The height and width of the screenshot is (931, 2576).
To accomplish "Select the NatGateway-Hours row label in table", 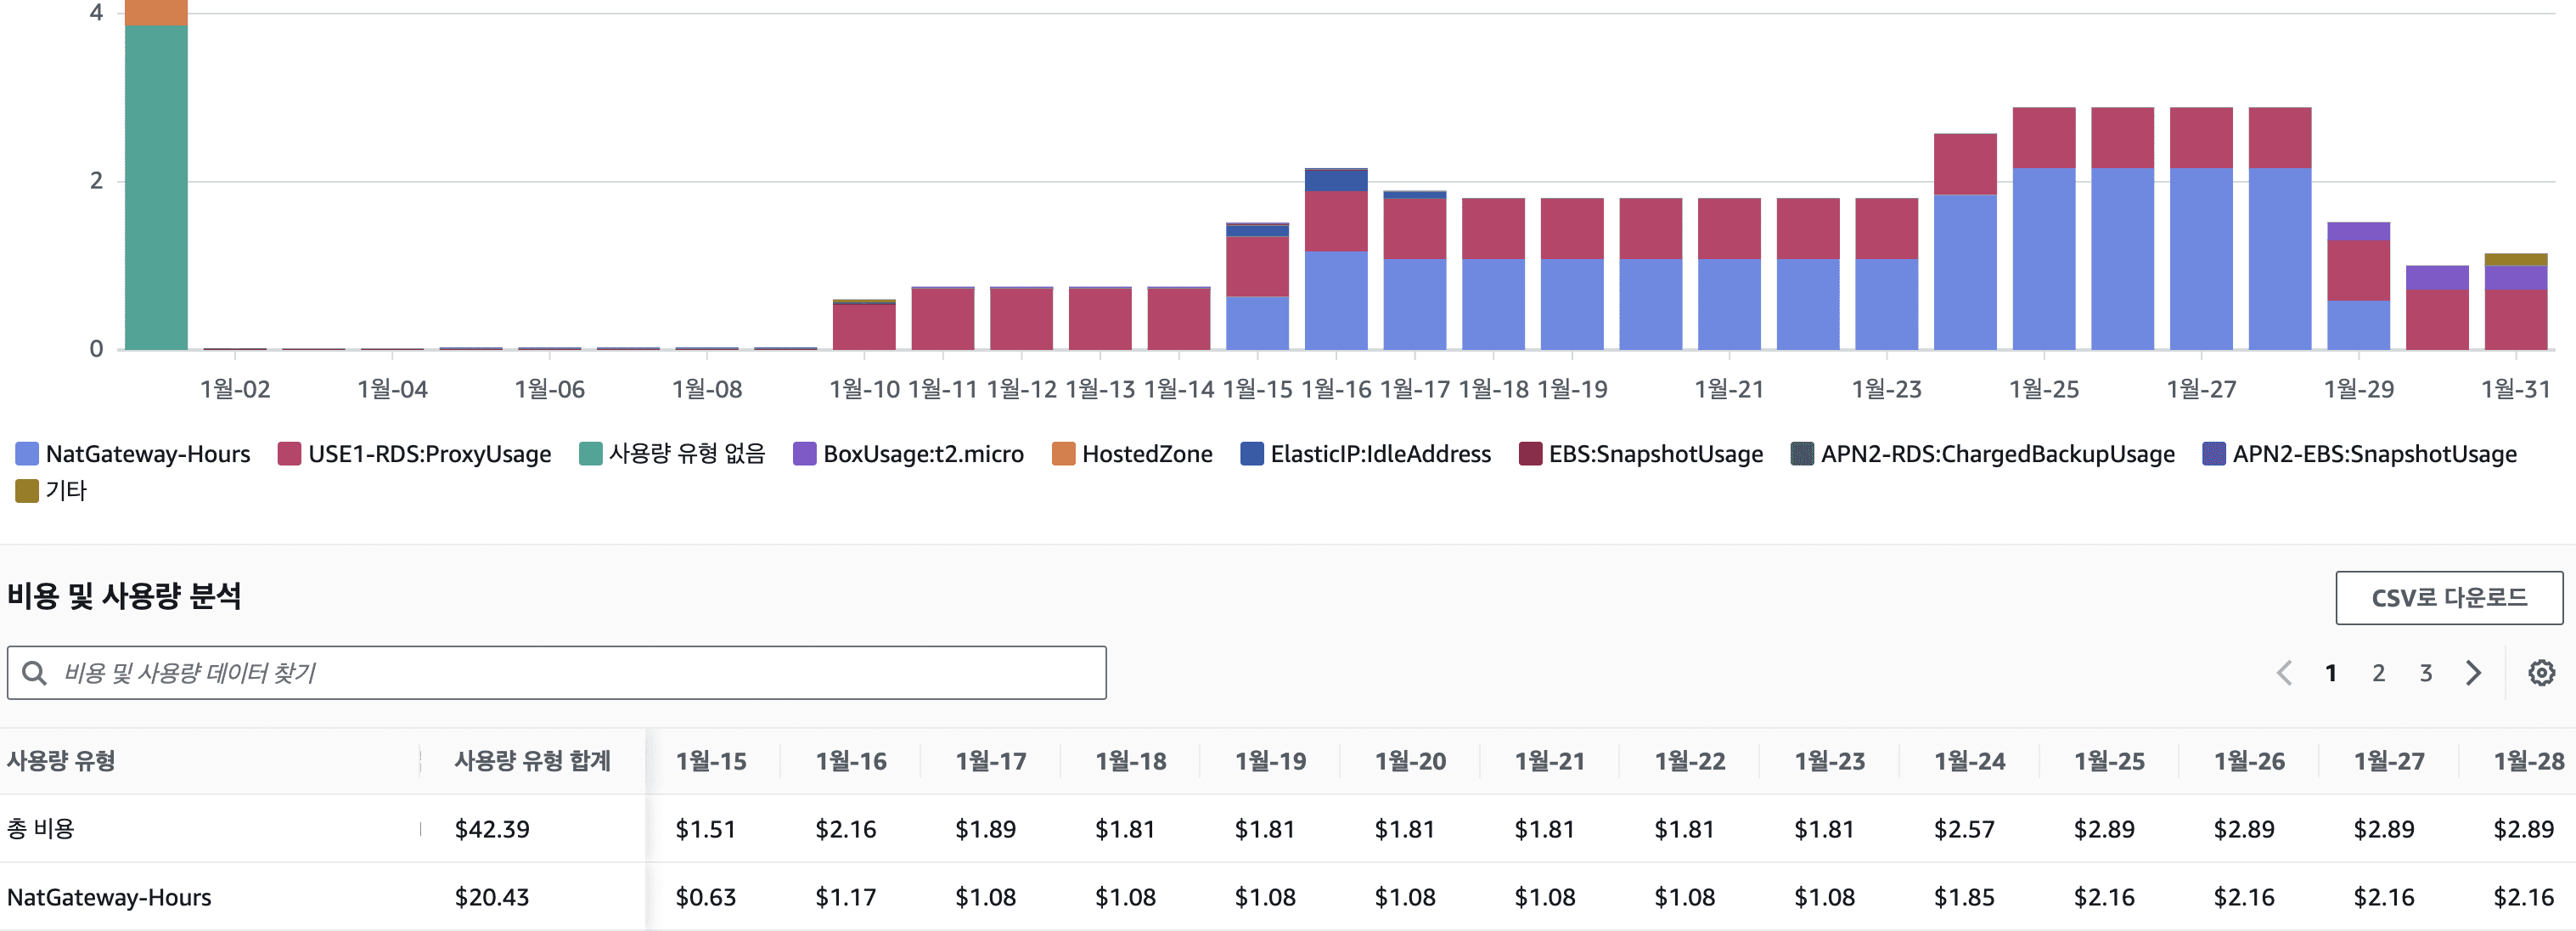I will tap(109, 897).
